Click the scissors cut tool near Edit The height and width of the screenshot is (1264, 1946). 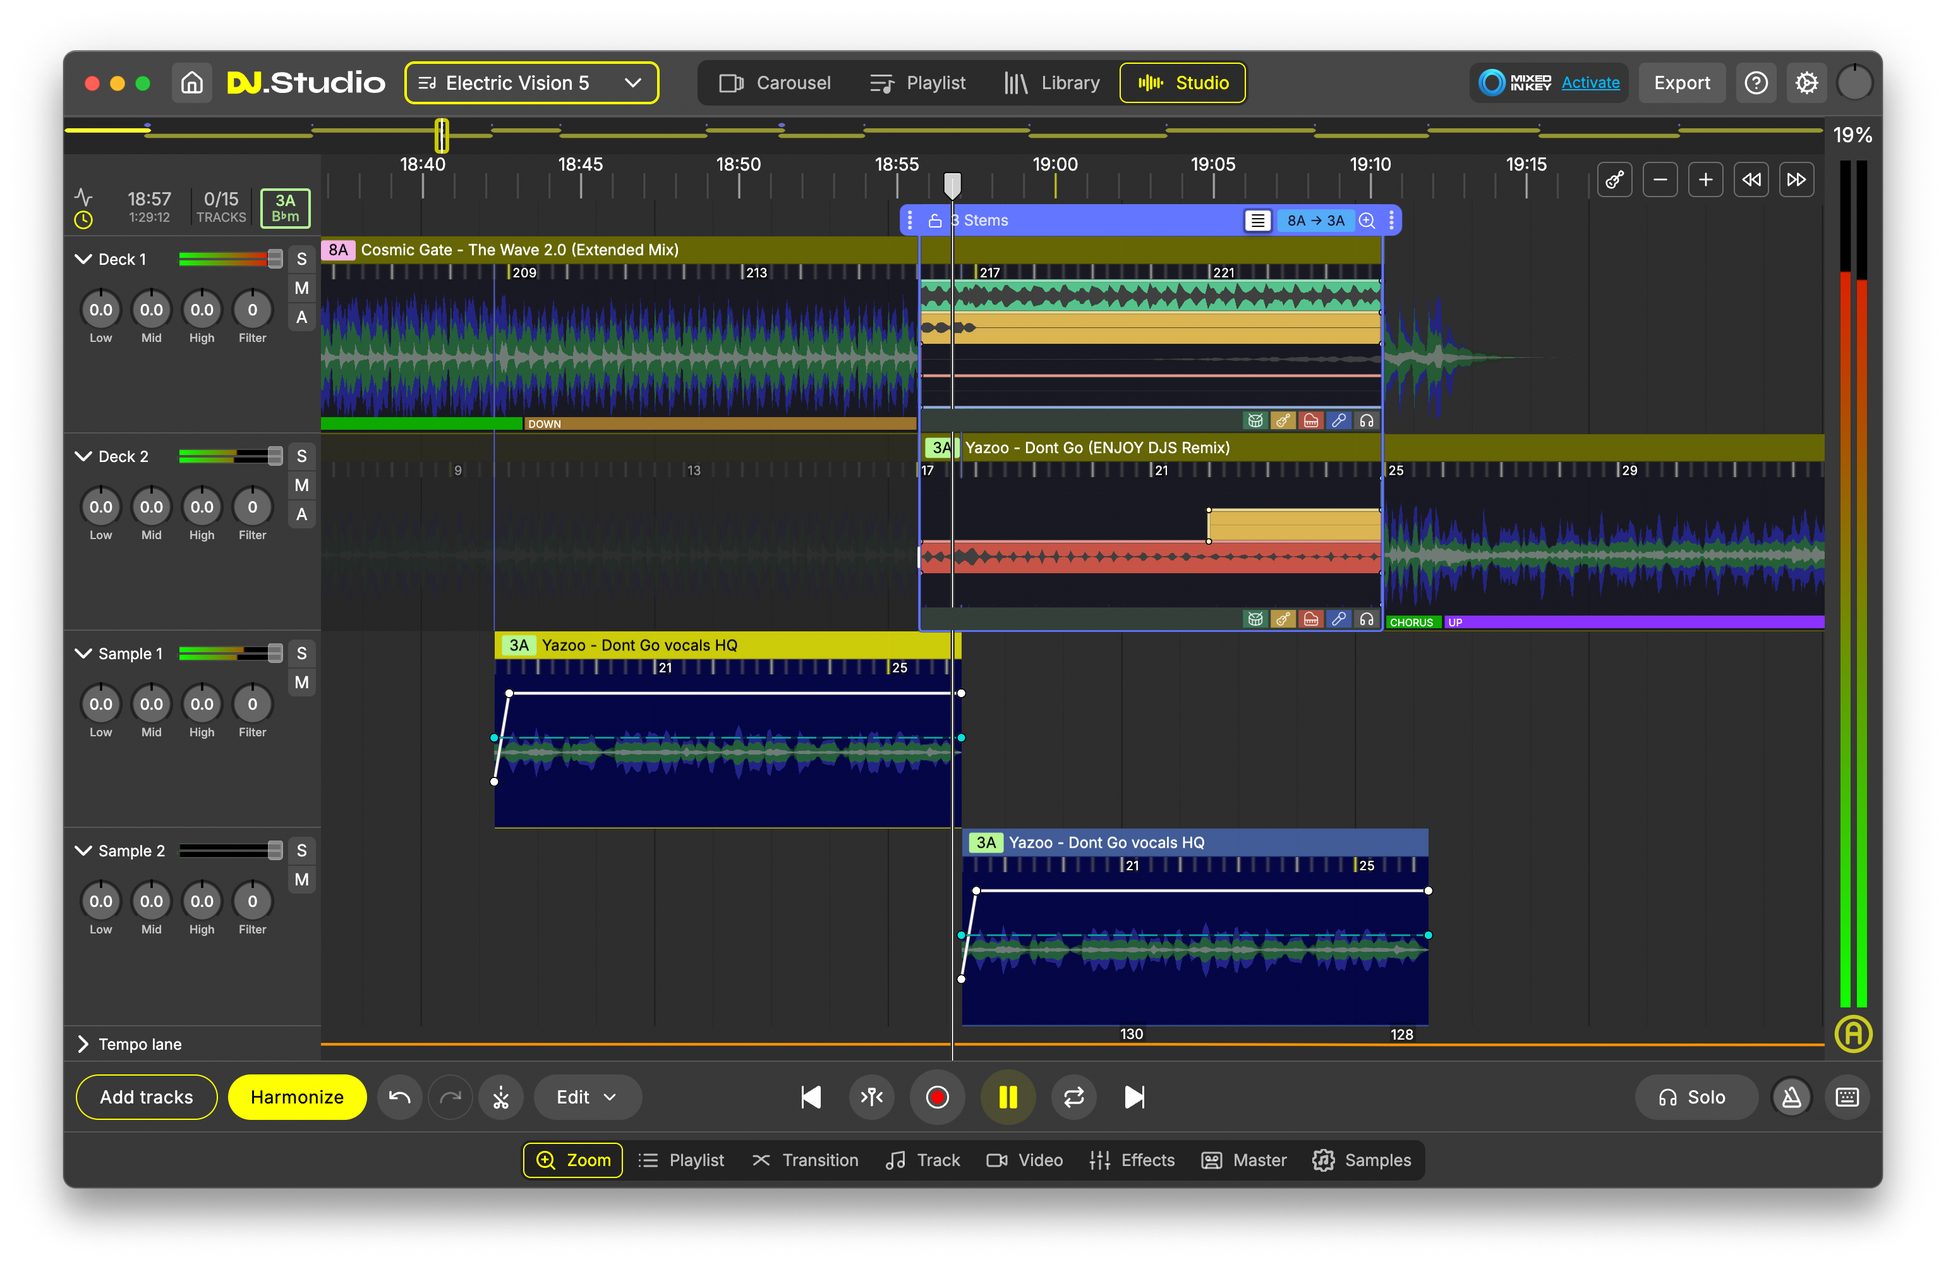[501, 1097]
